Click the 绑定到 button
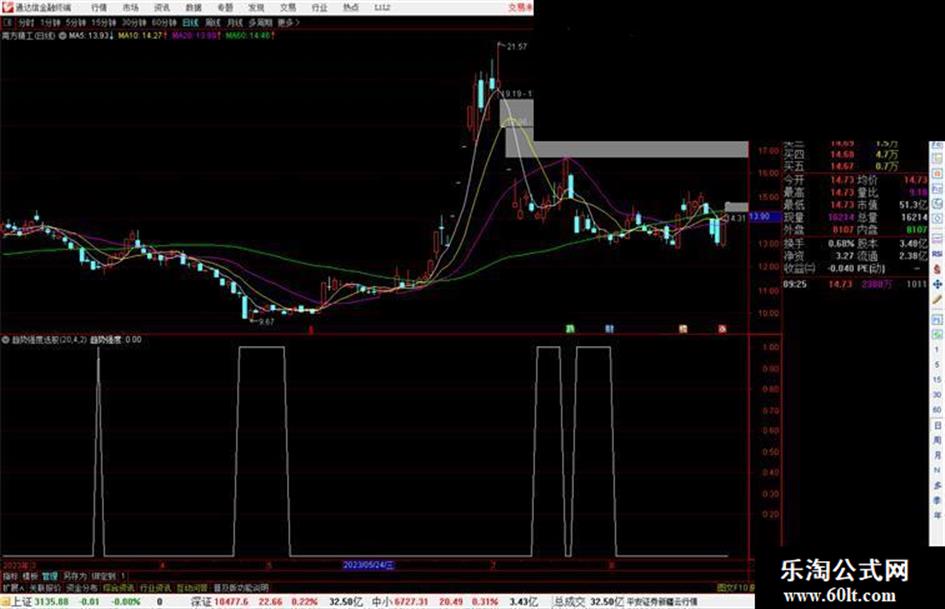Viewport: 945px width, 609px height. pyautogui.click(x=103, y=576)
